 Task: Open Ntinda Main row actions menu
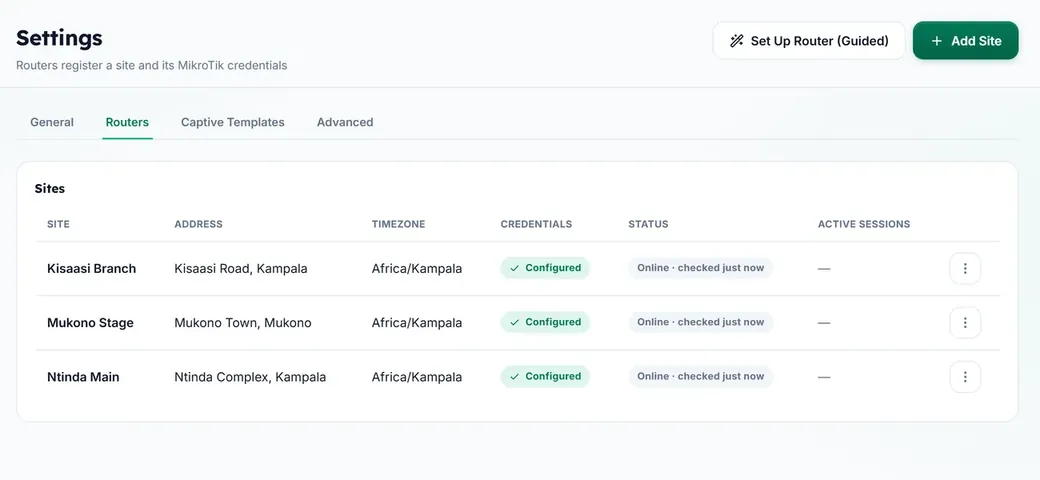pyautogui.click(x=965, y=377)
